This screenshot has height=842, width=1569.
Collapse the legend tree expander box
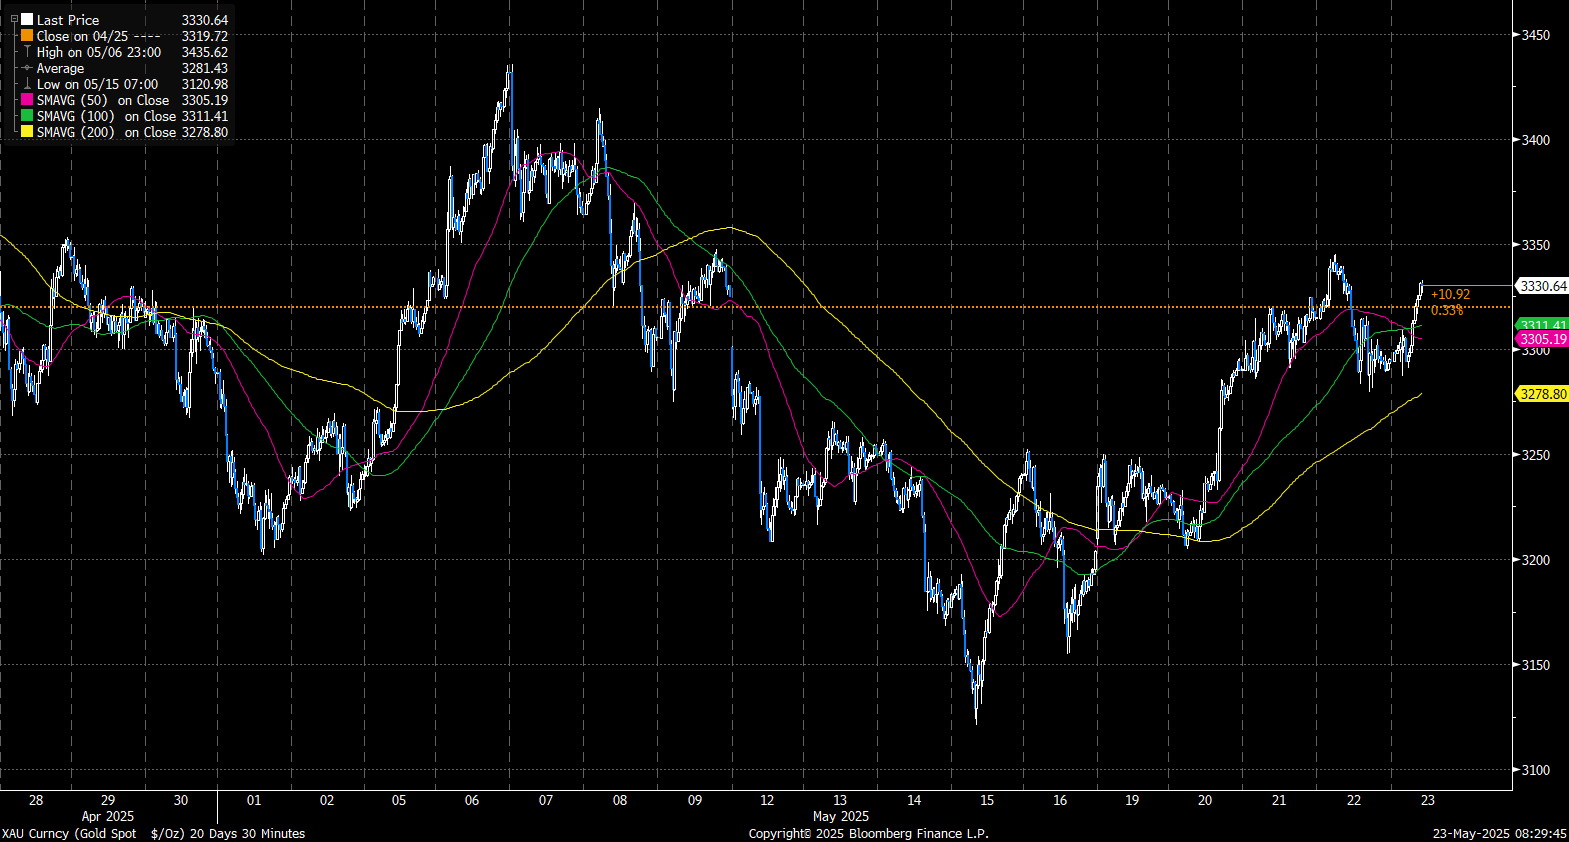[x=14, y=19]
